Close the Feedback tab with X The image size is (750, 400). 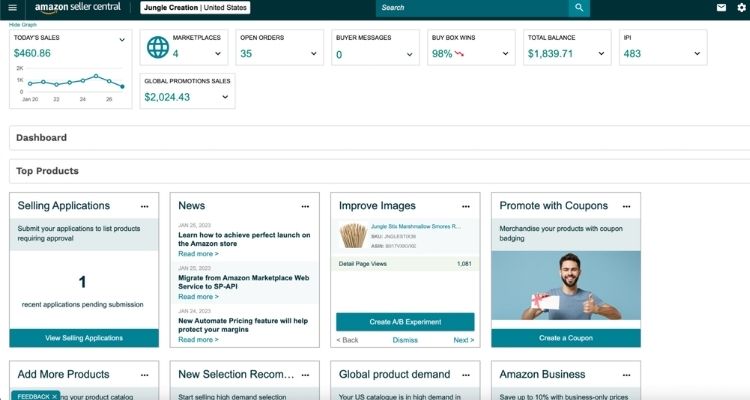click(54, 397)
